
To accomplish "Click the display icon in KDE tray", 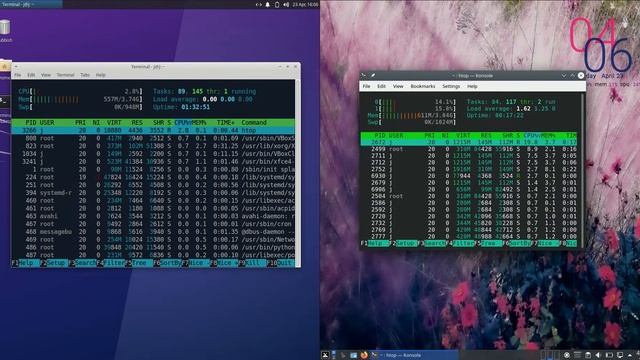I will 620,355.
